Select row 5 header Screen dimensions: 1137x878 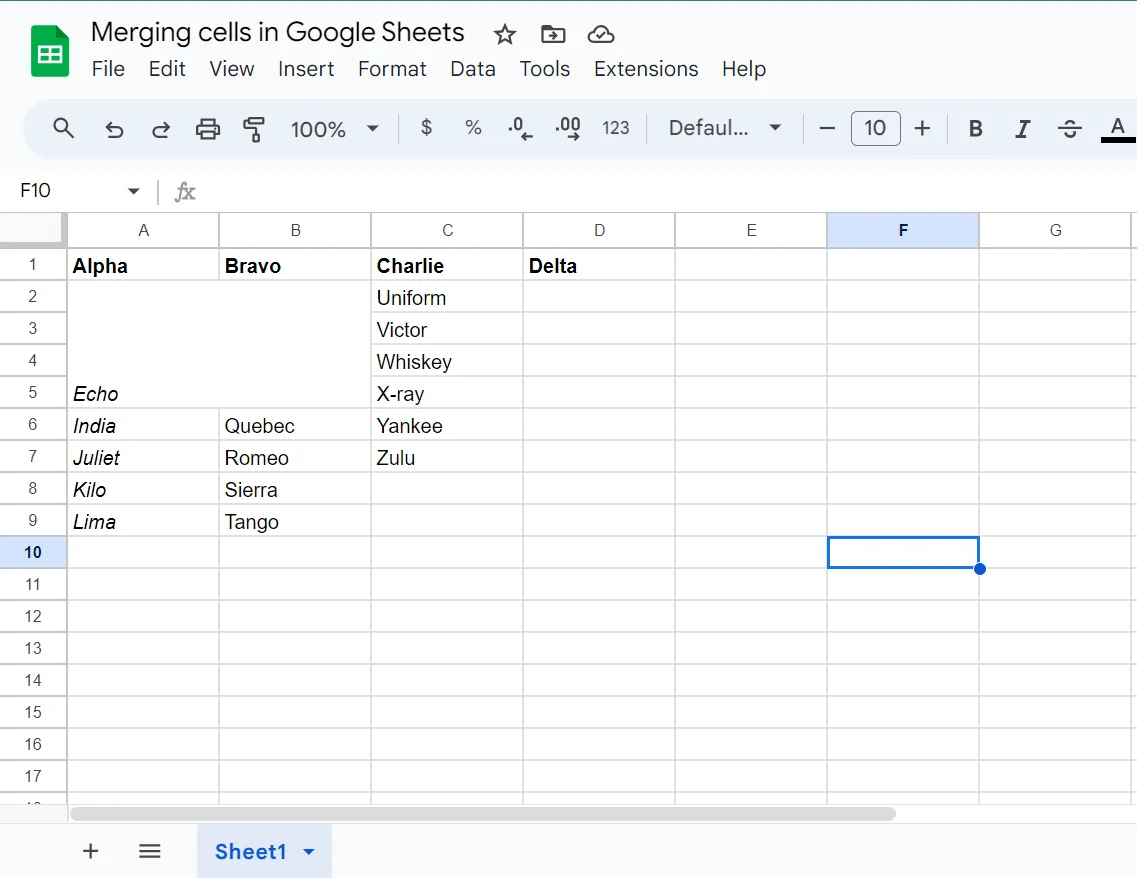[33, 392]
